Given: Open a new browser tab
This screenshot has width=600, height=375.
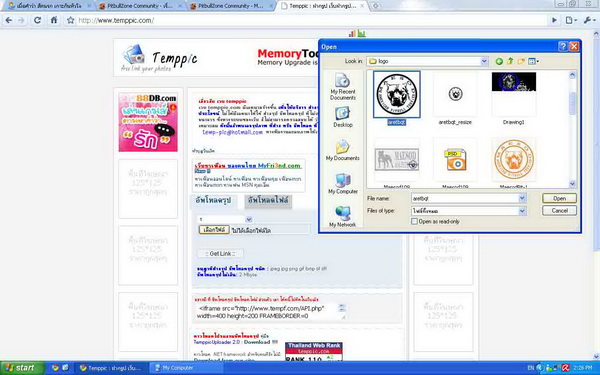Looking at the screenshot, I should coord(375,6).
